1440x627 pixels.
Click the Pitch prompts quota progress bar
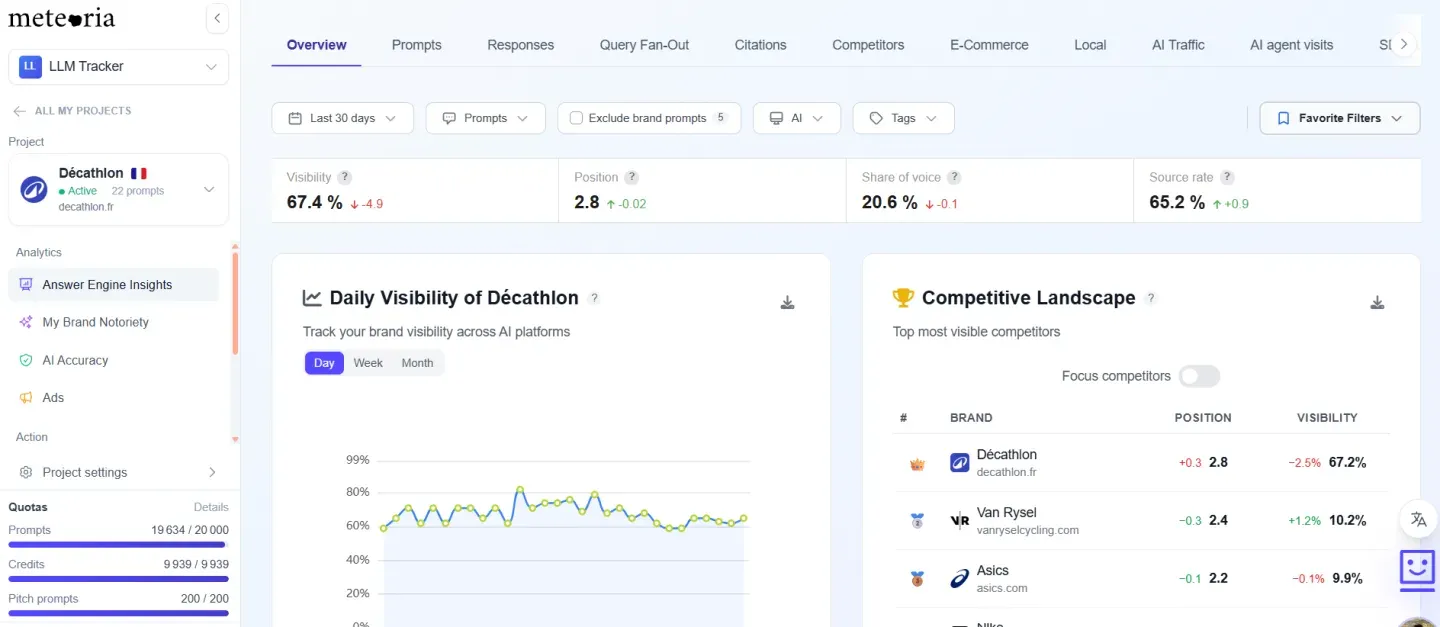pos(118,613)
